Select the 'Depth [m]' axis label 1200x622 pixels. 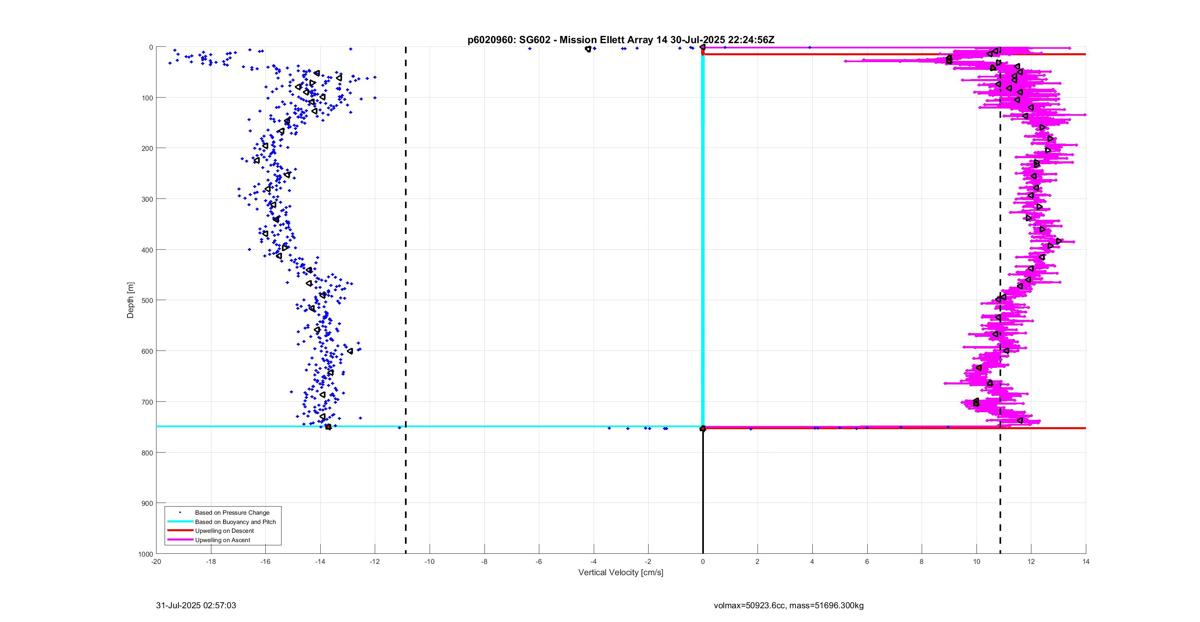131,300
